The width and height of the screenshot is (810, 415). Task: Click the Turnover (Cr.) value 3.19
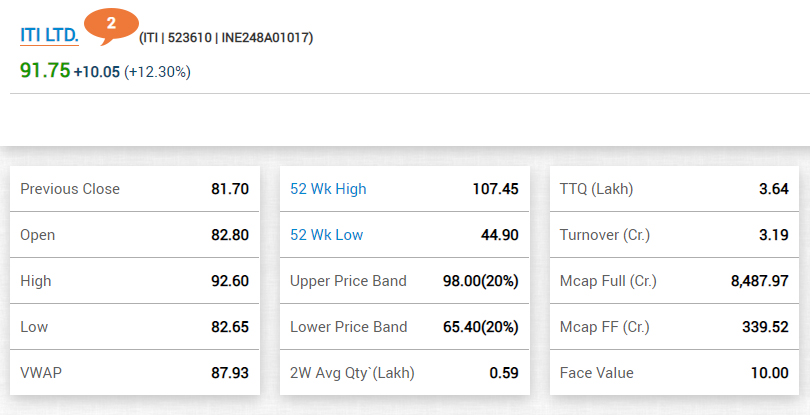pos(771,235)
